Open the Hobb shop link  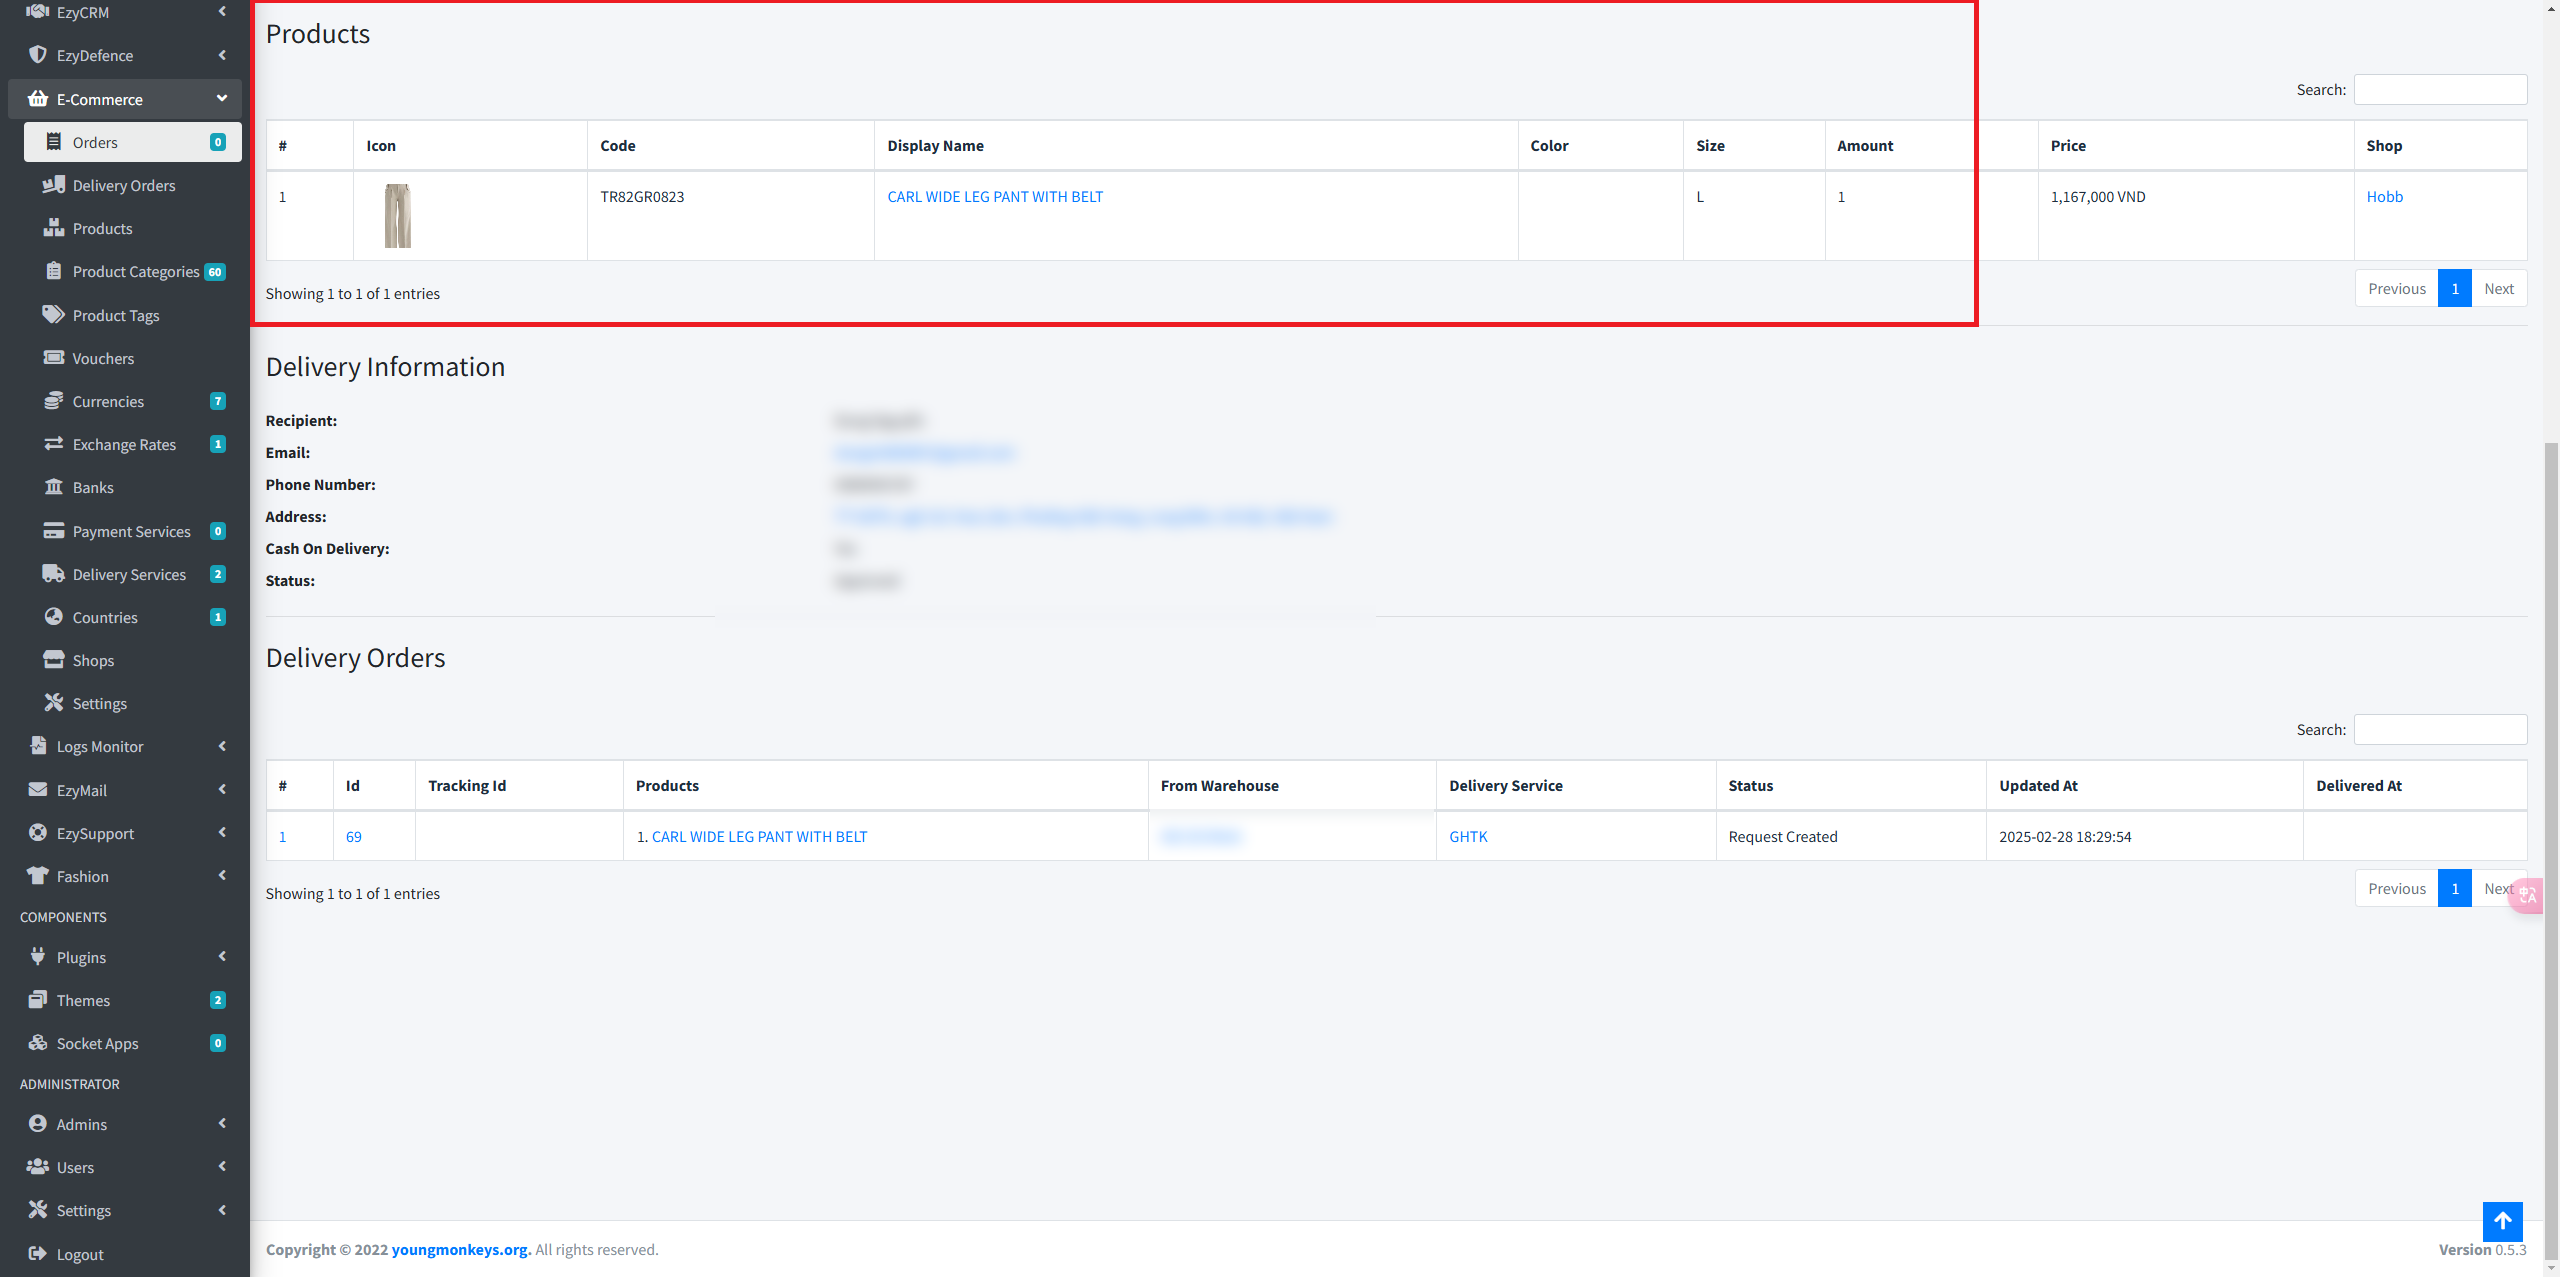pos(2384,197)
